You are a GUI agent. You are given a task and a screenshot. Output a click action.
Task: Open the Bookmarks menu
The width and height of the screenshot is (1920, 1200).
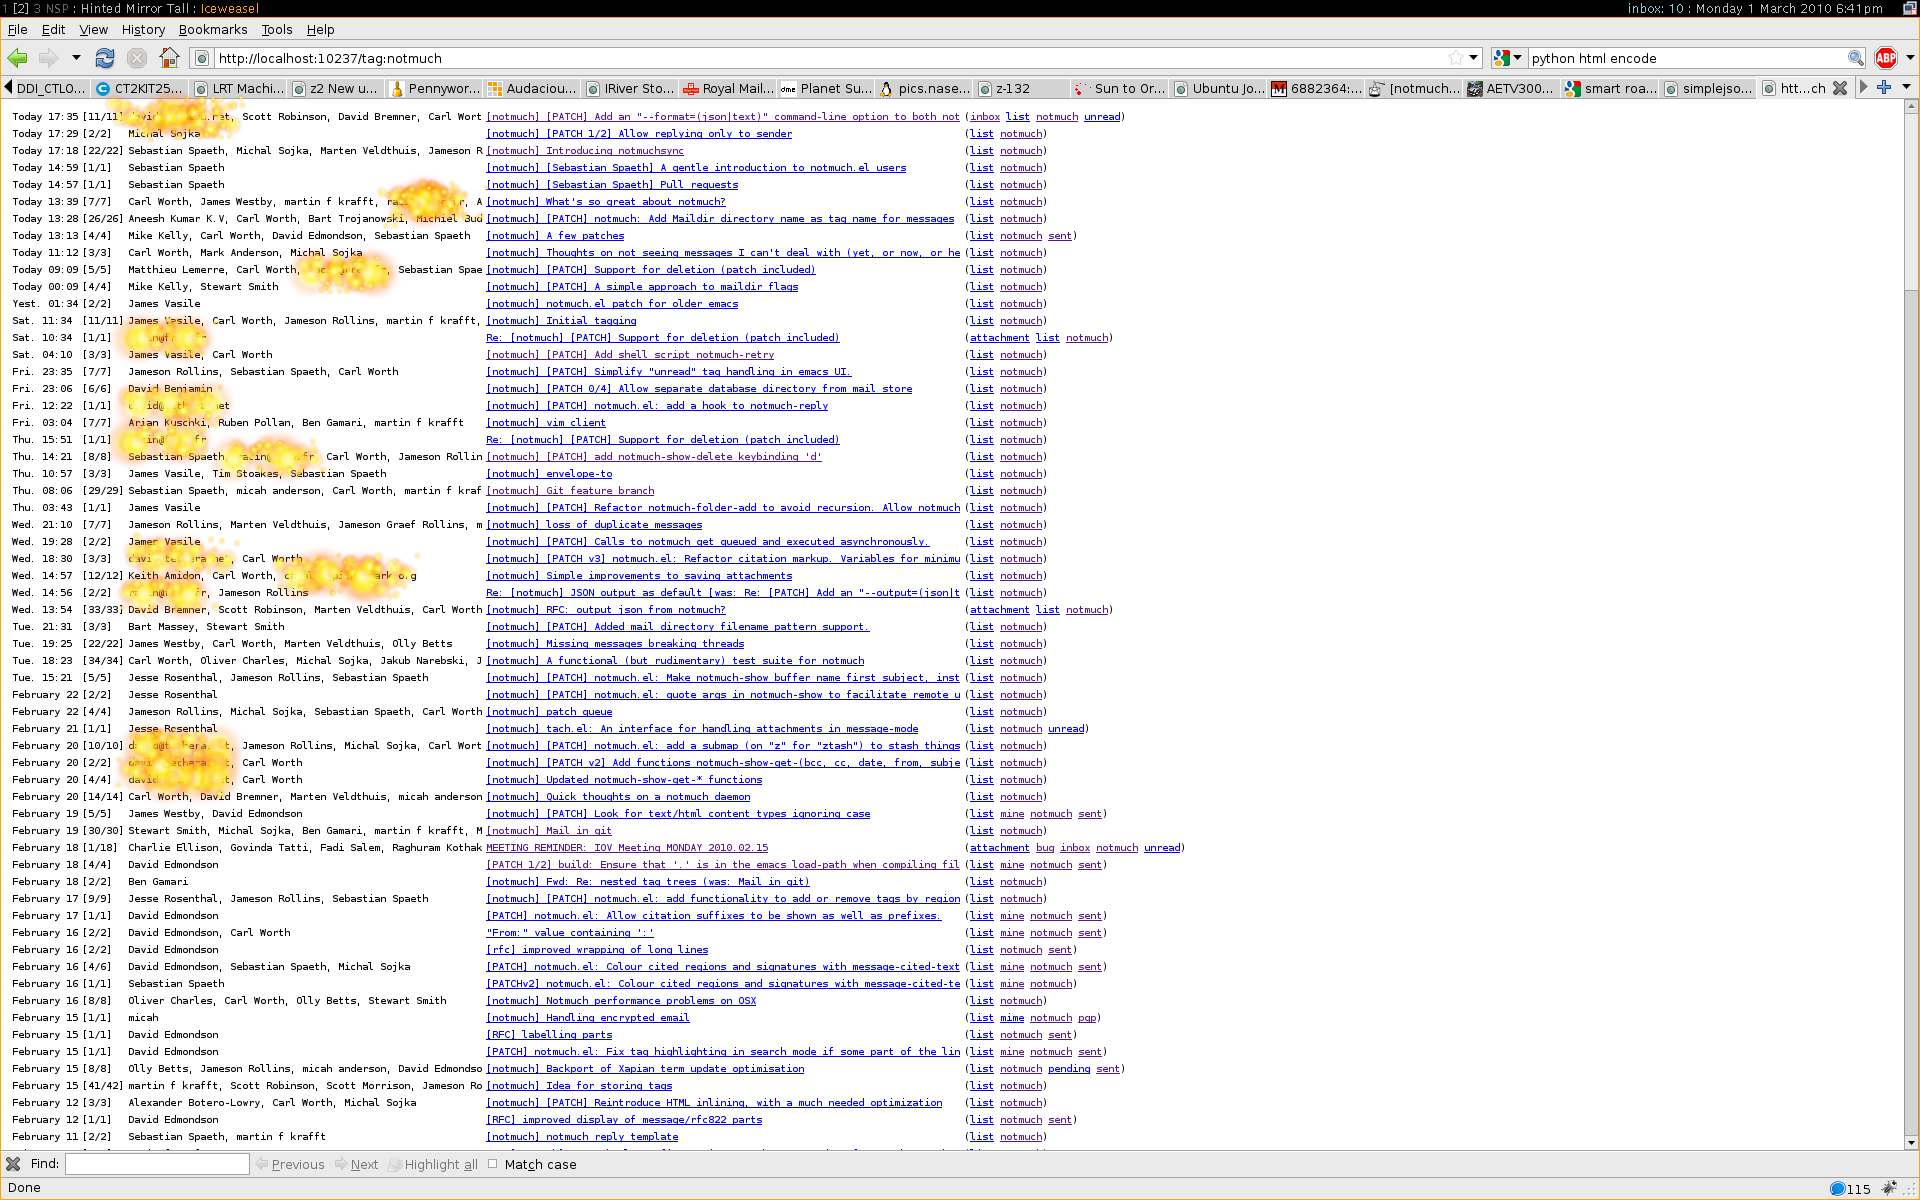tap(212, 30)
